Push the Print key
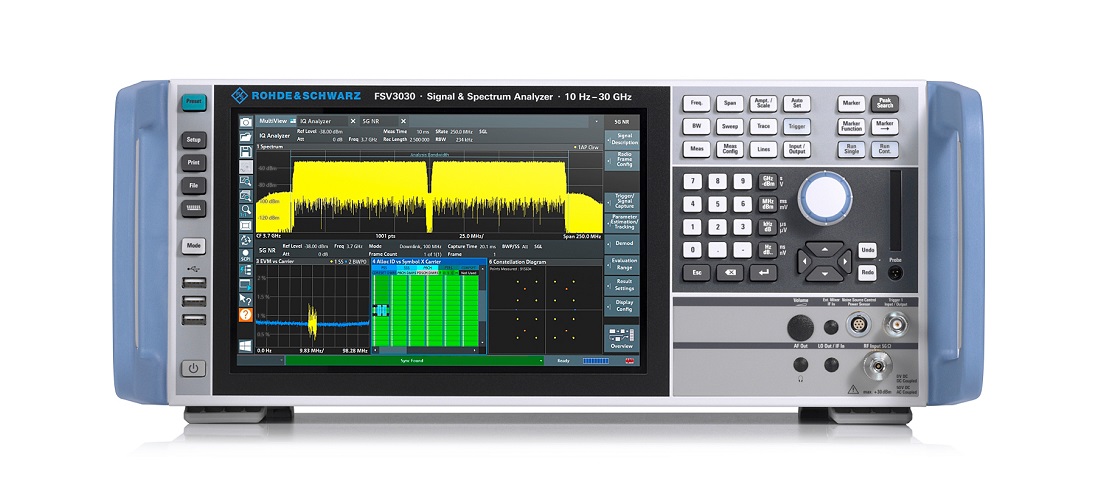The height and width of the screenshot is (492, 1100). pos(194,163)
